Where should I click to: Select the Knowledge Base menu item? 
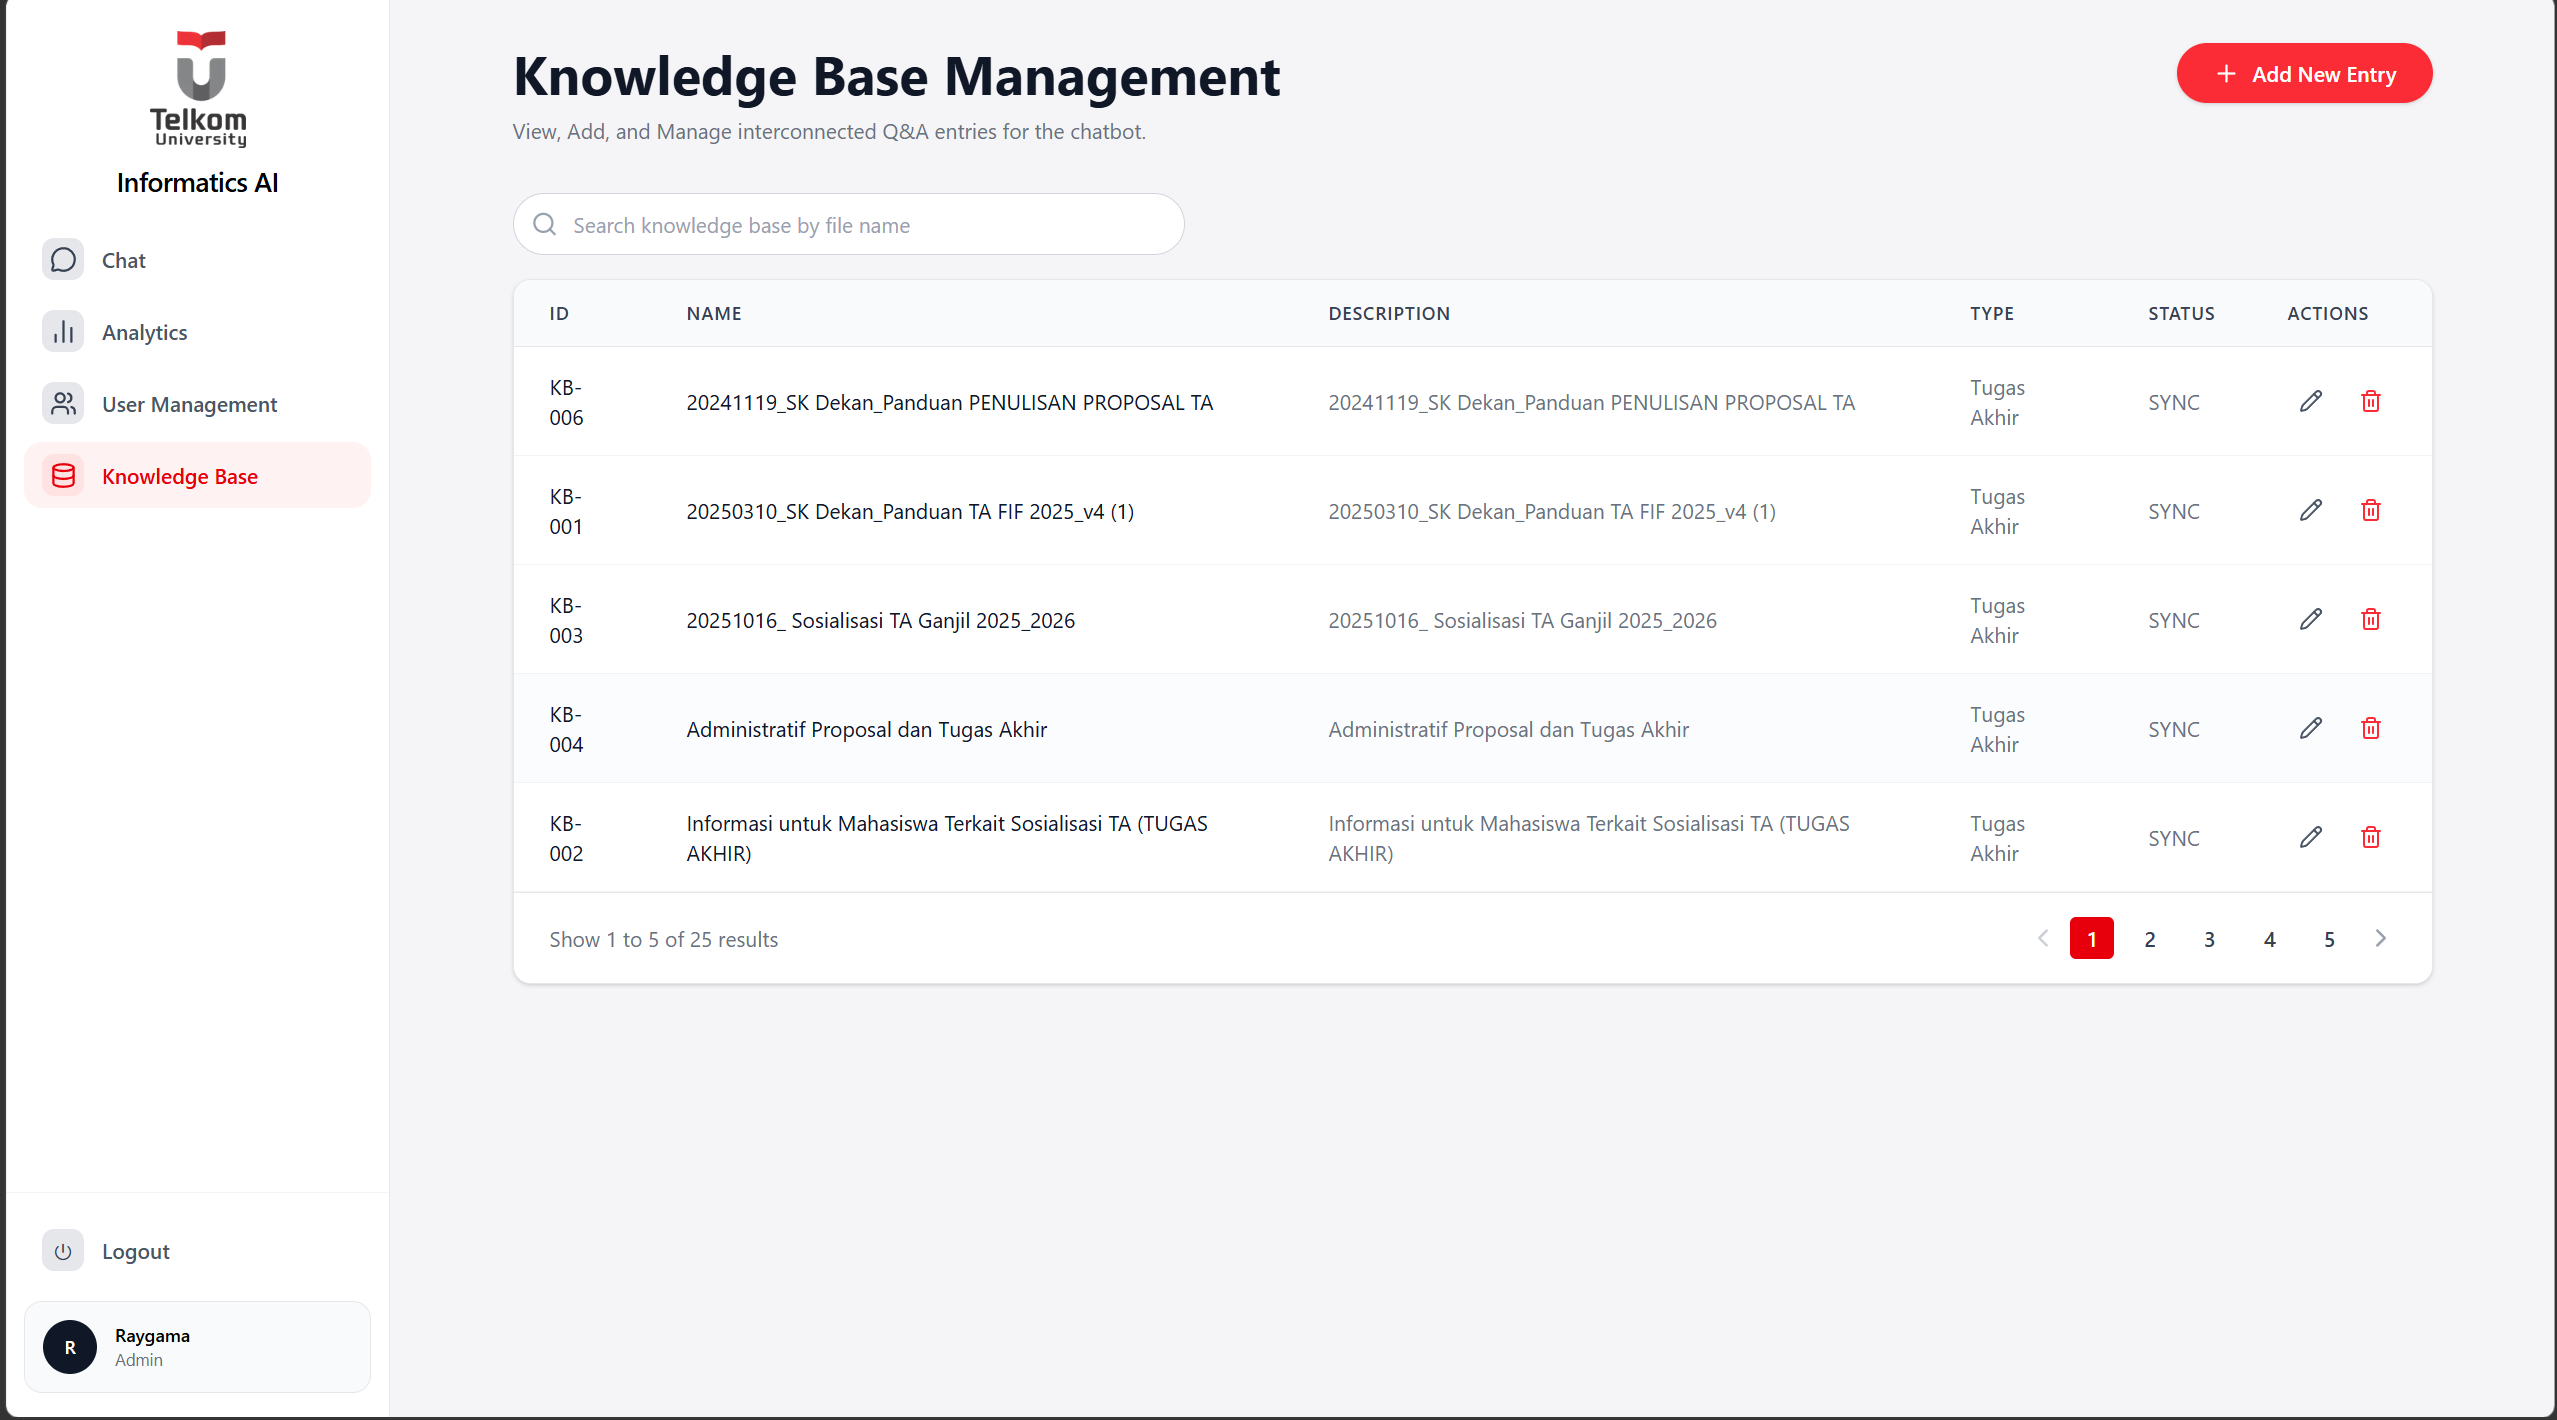tap(197, 476)
